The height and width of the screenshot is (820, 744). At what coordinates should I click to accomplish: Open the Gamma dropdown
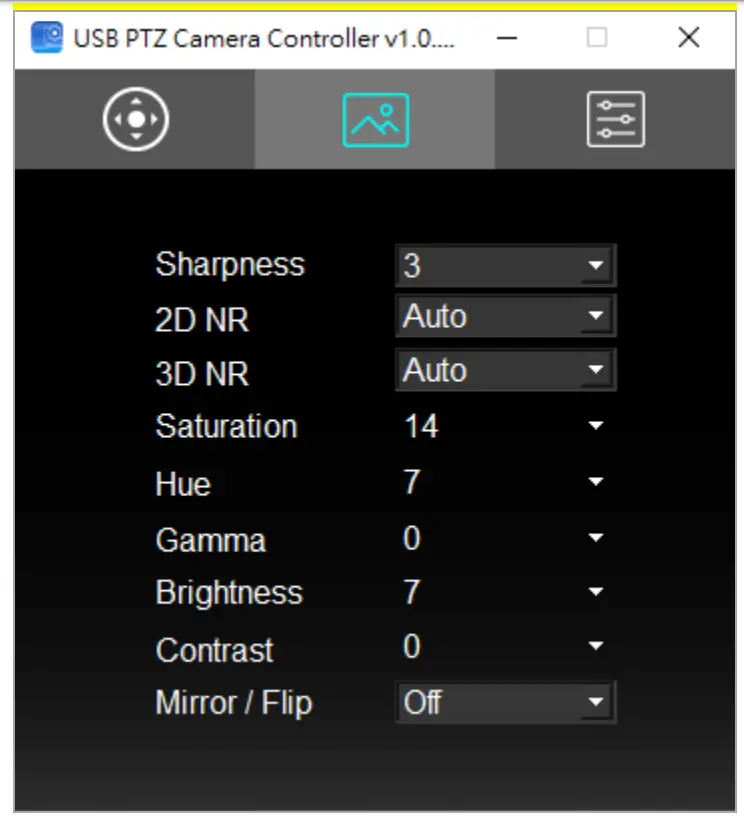594,540
